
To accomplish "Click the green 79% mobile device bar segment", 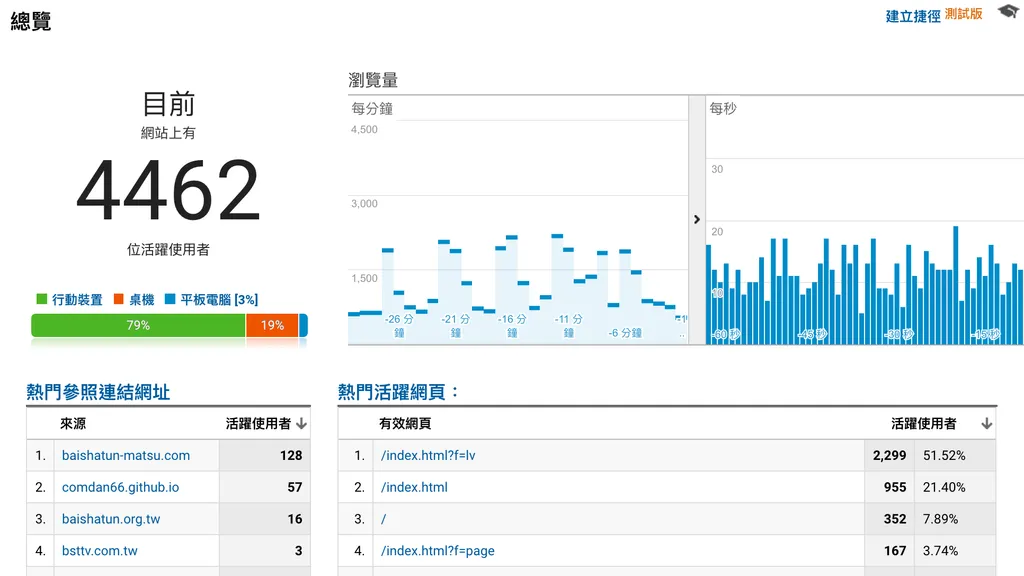I will [x=138, y=325].
